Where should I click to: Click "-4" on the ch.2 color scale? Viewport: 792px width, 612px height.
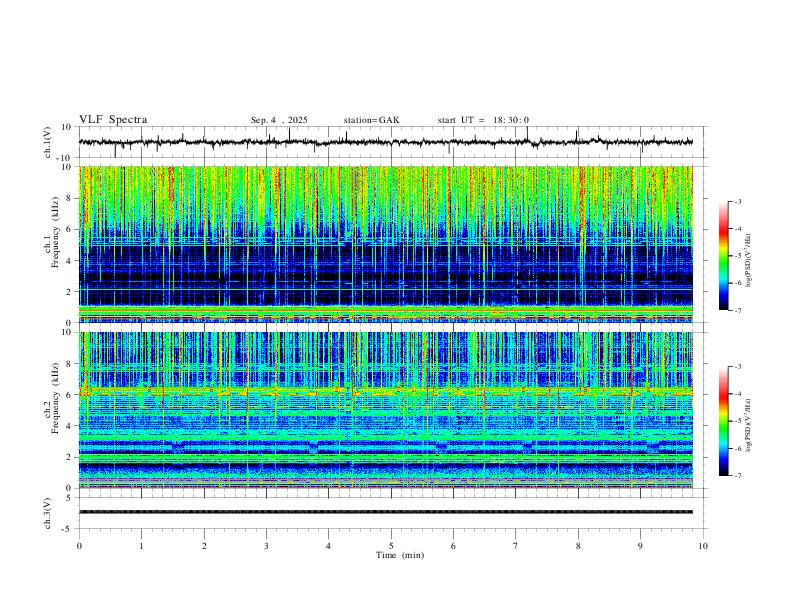(x=737, y=394)
